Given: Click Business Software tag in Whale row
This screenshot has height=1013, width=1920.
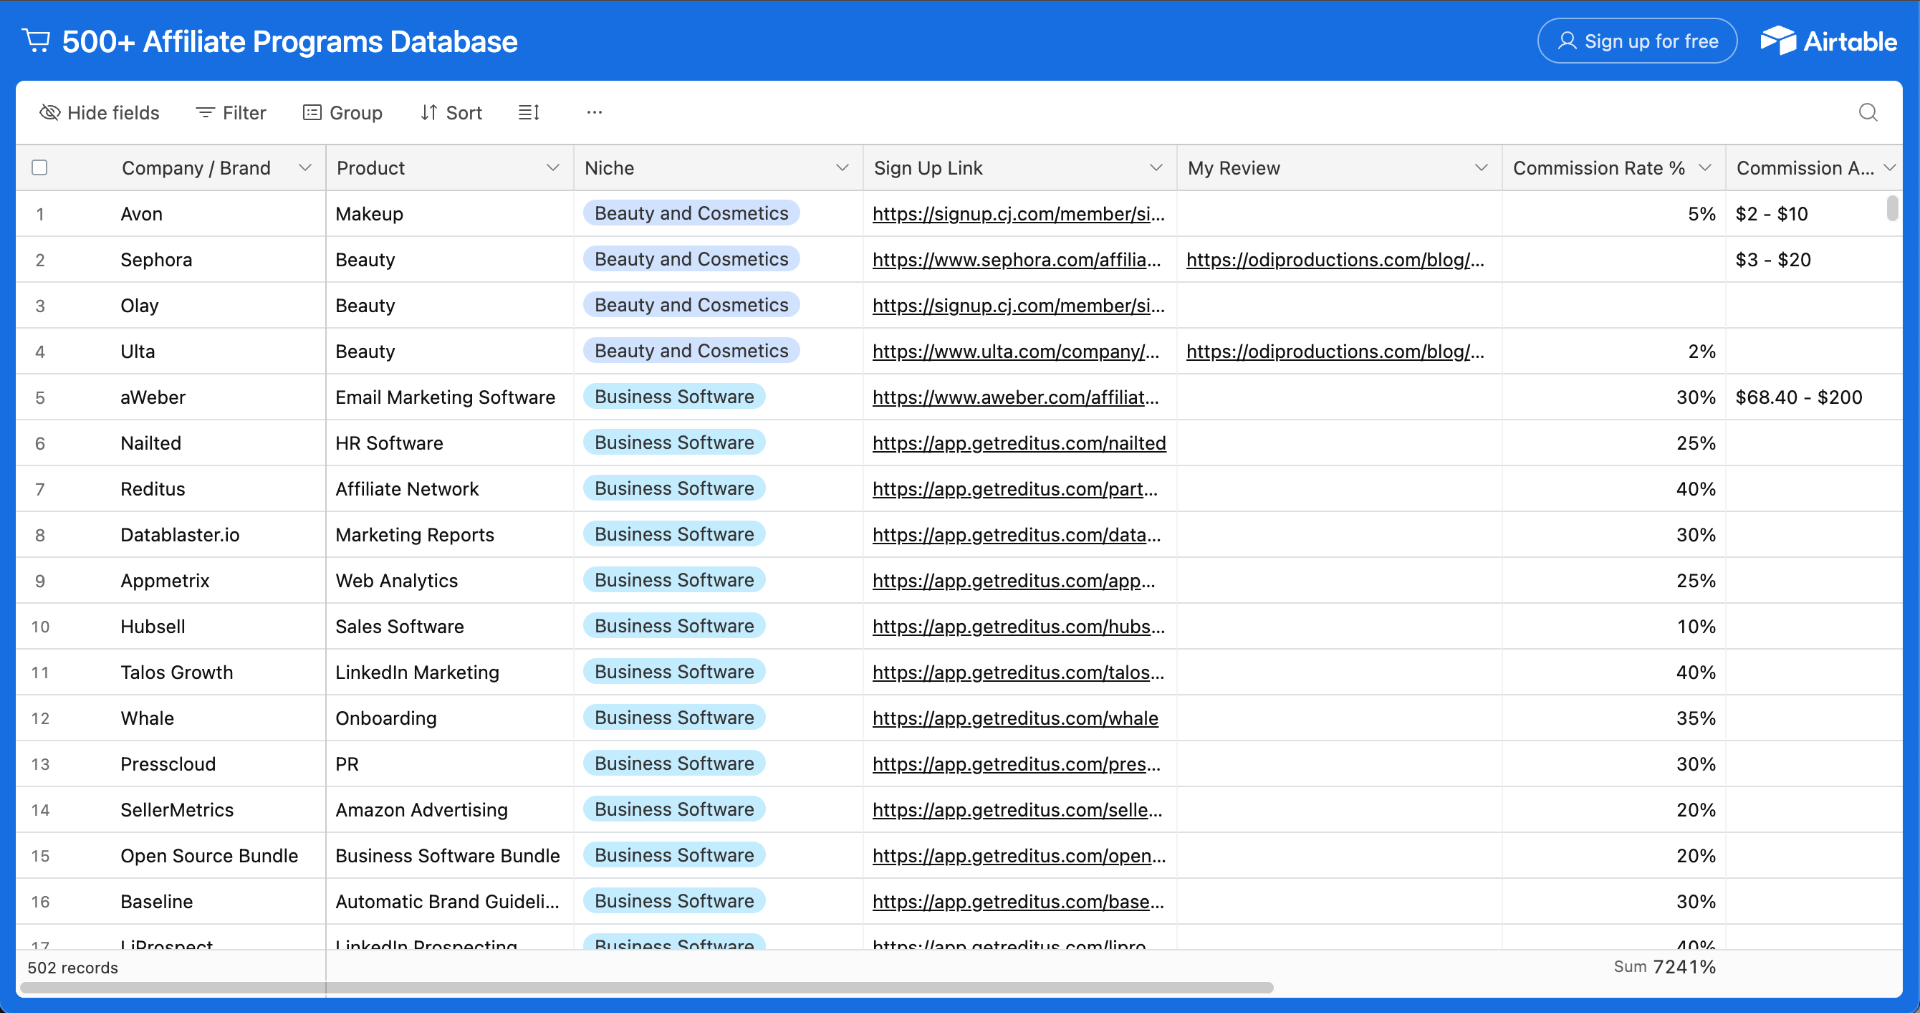Looking at the screenshot, I should (x=674, y=718).
